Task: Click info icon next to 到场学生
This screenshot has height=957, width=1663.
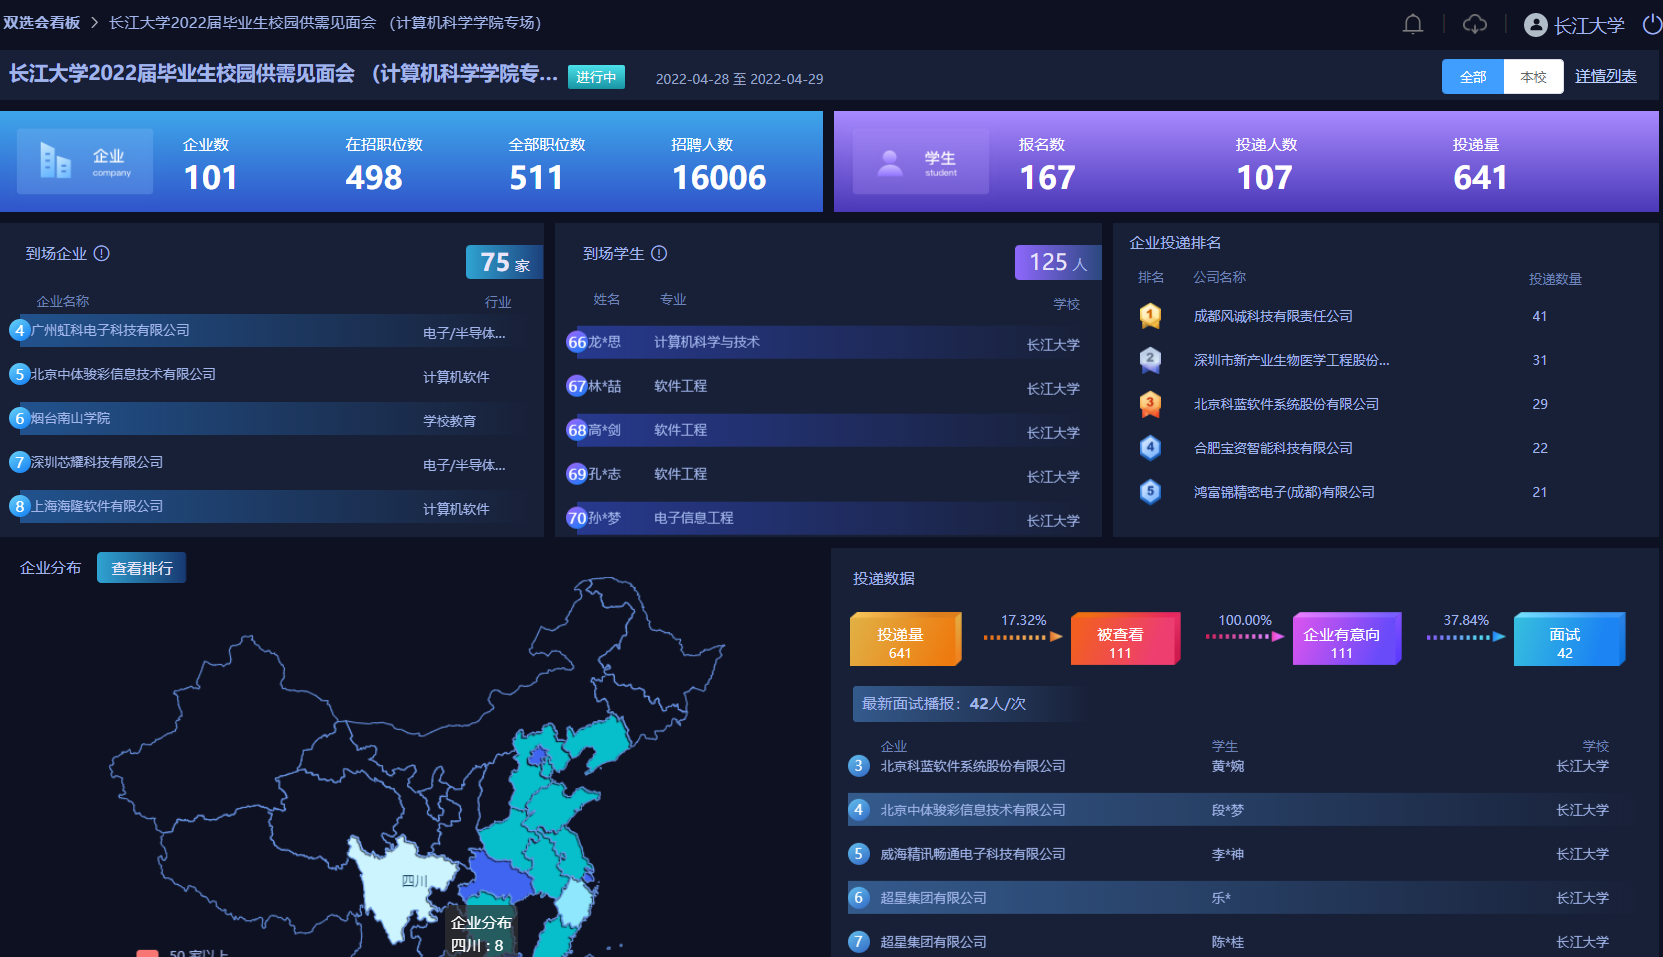Action: pos(659,254)
